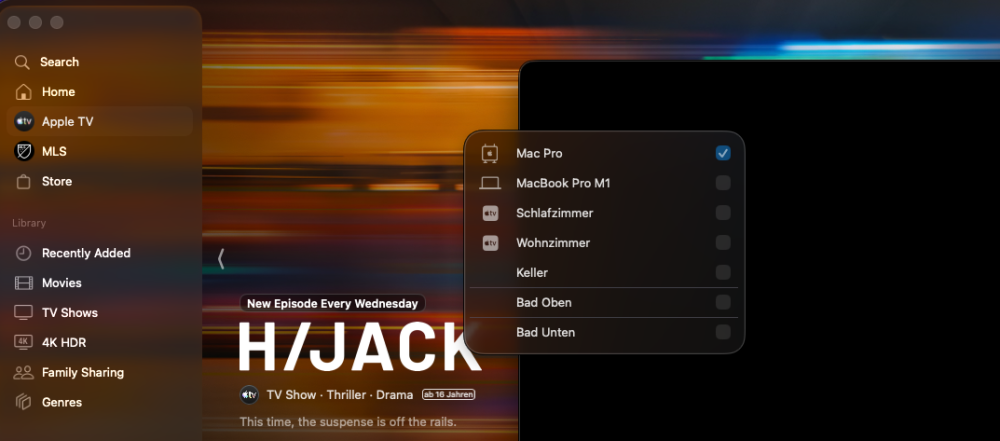Screen dimensions: 1000x441
Task: Click the Store bag icon
Action: (24, 181)
